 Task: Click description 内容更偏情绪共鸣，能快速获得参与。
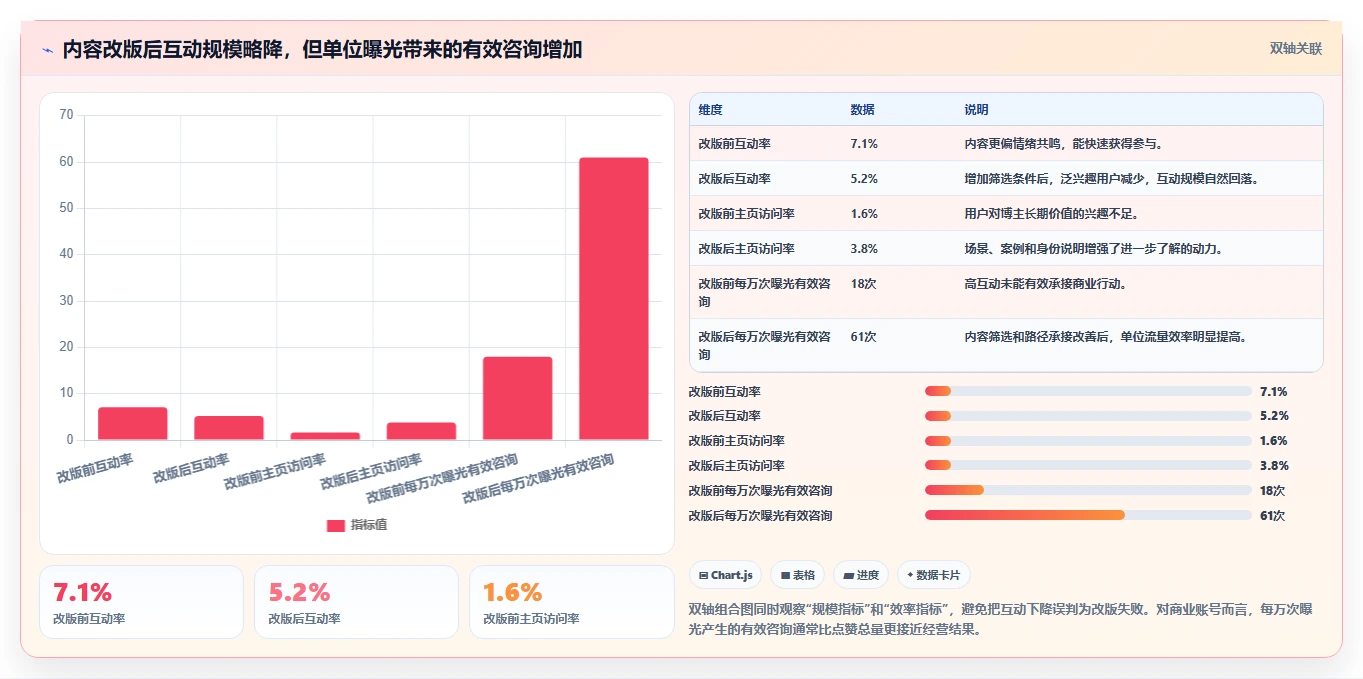point(1064,144)
